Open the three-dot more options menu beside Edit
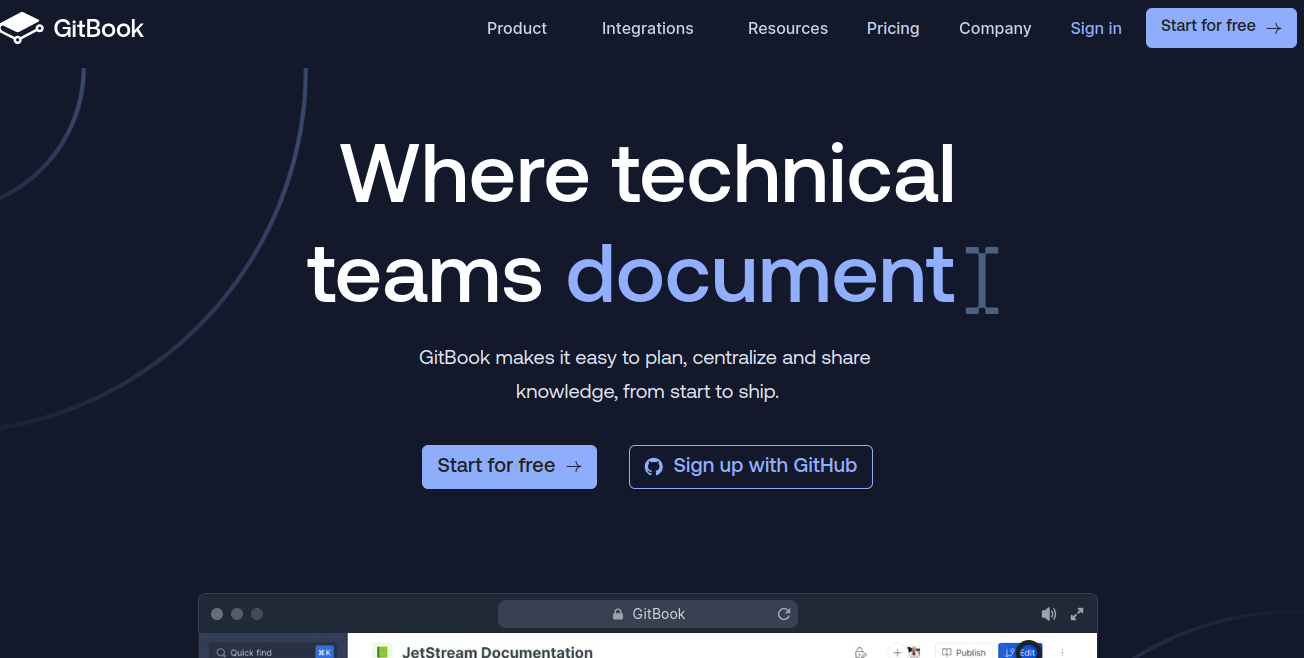This screenshot has width=1304, height=658. point(1063,651)
